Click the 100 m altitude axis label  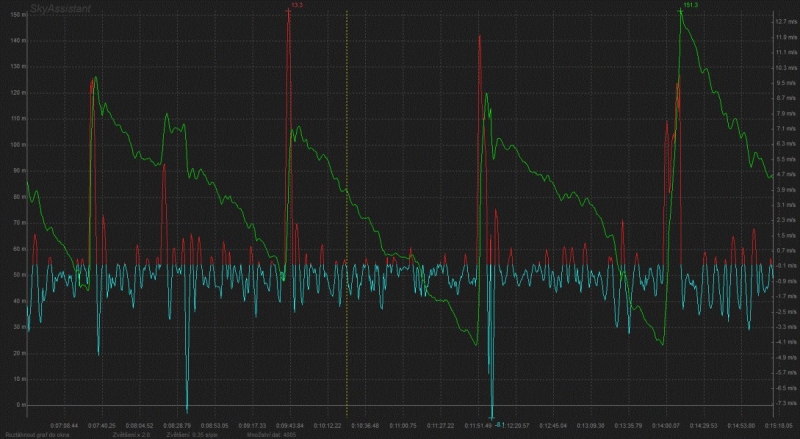(16, 146)
